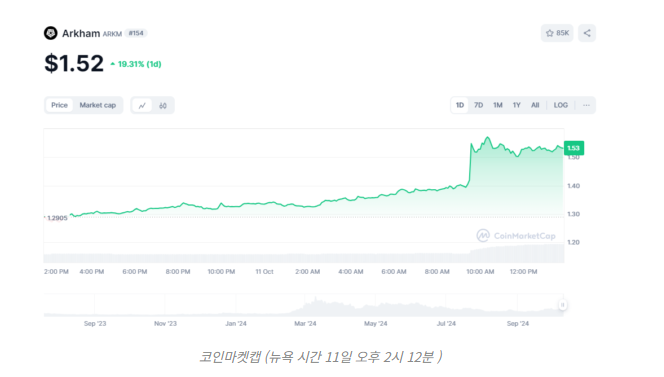Select the 1Y time range
The image size is (664, 377).
click(517, 105)
